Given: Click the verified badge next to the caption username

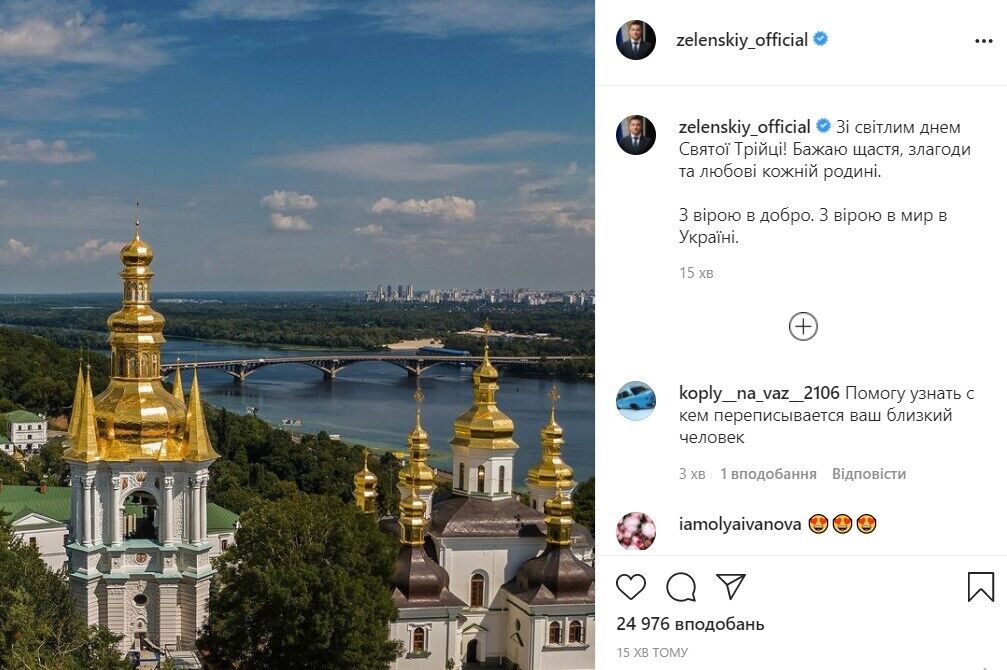Looking at the screenshot, I should (822, 127).
